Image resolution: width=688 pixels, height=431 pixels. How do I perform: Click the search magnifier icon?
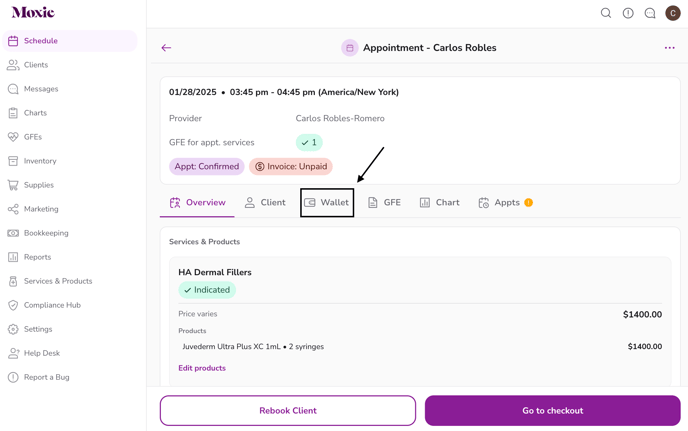coord(606,13)
